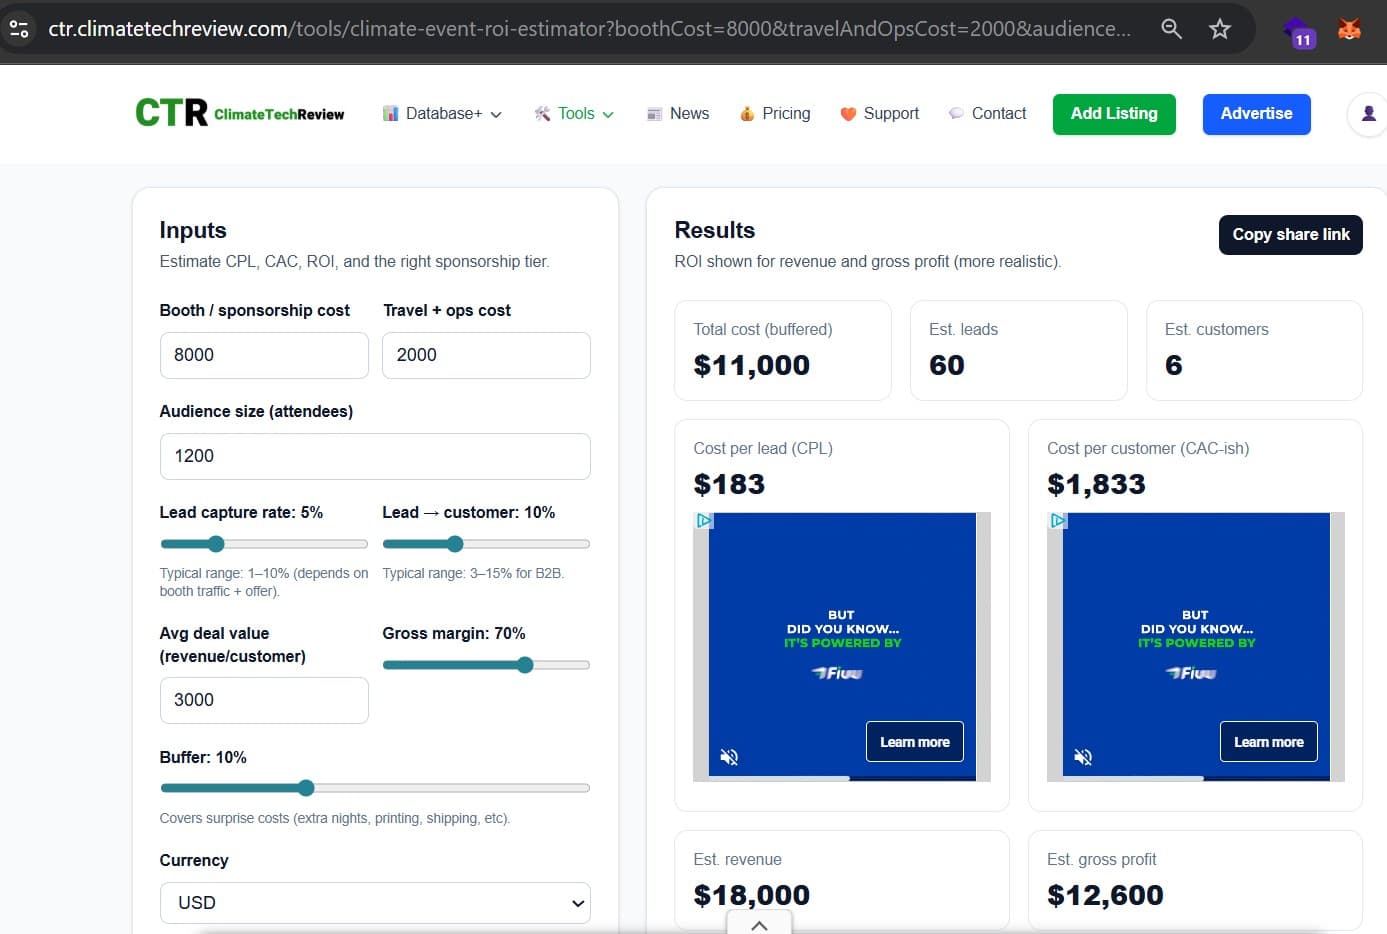Viewport: 1387px width, 934px height.
Task: Click the blue Advertise button
Action: coord(1256,114)
